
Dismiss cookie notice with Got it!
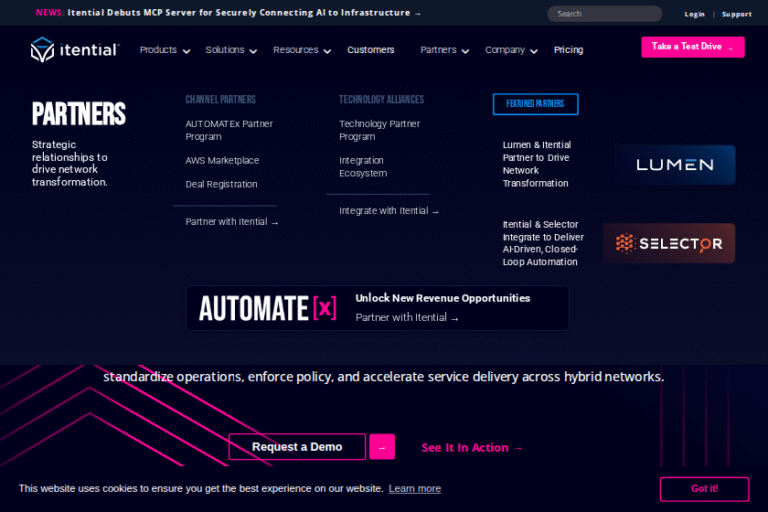pos(704,489)
